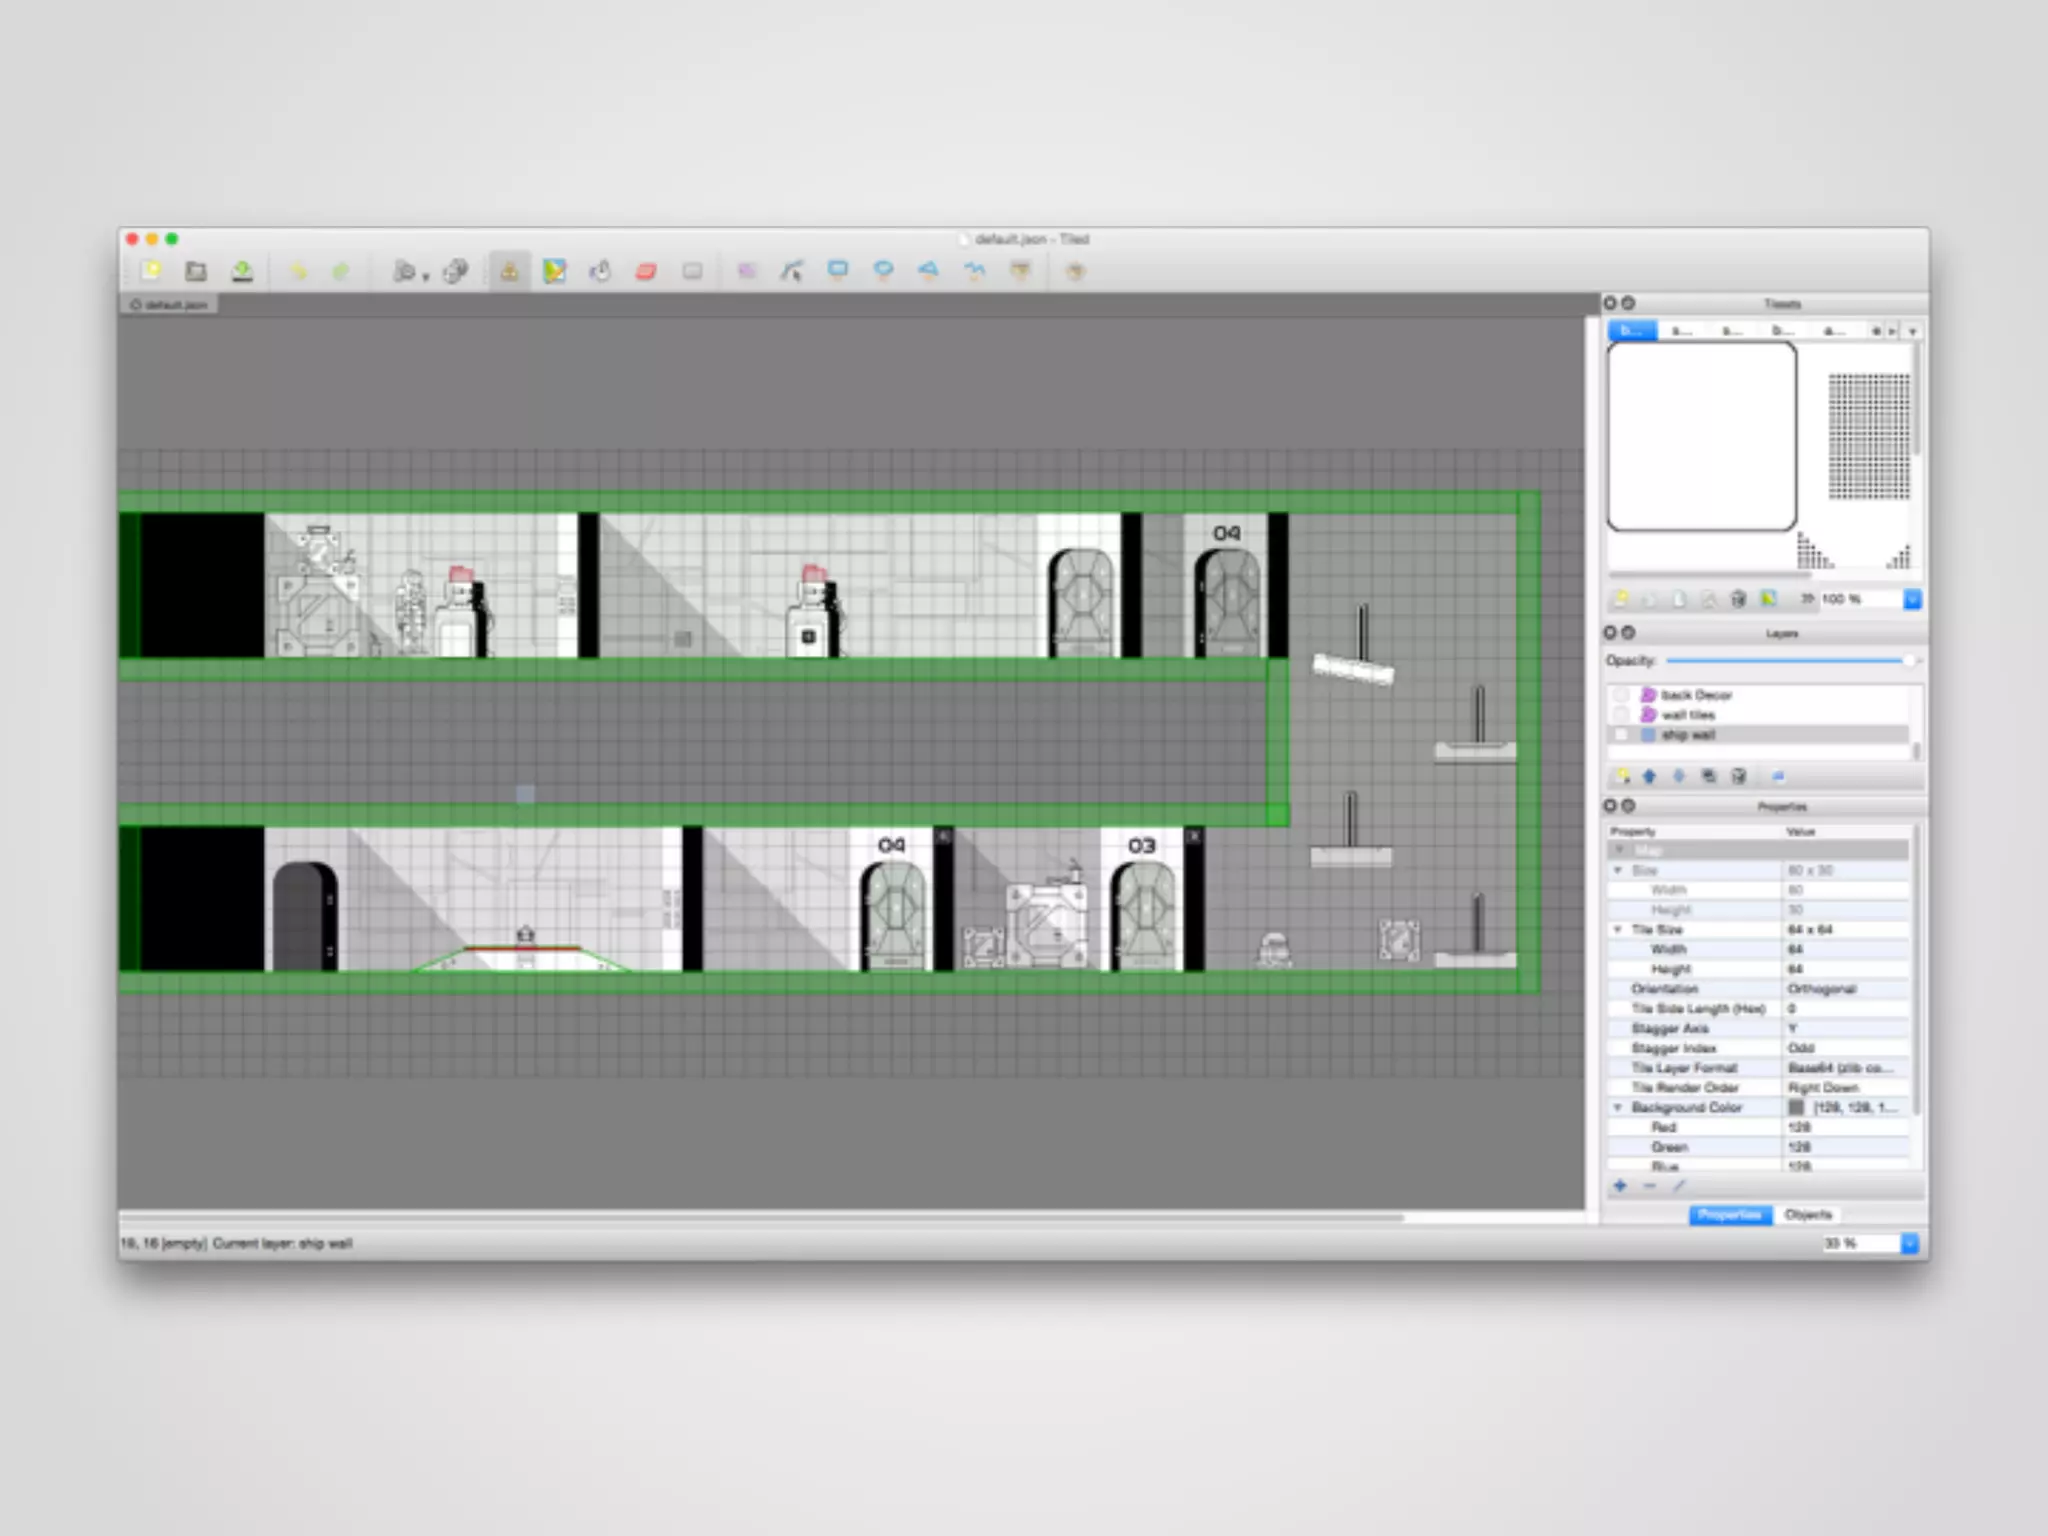Collapse the Background Color property group

tap(1618, 1108)
